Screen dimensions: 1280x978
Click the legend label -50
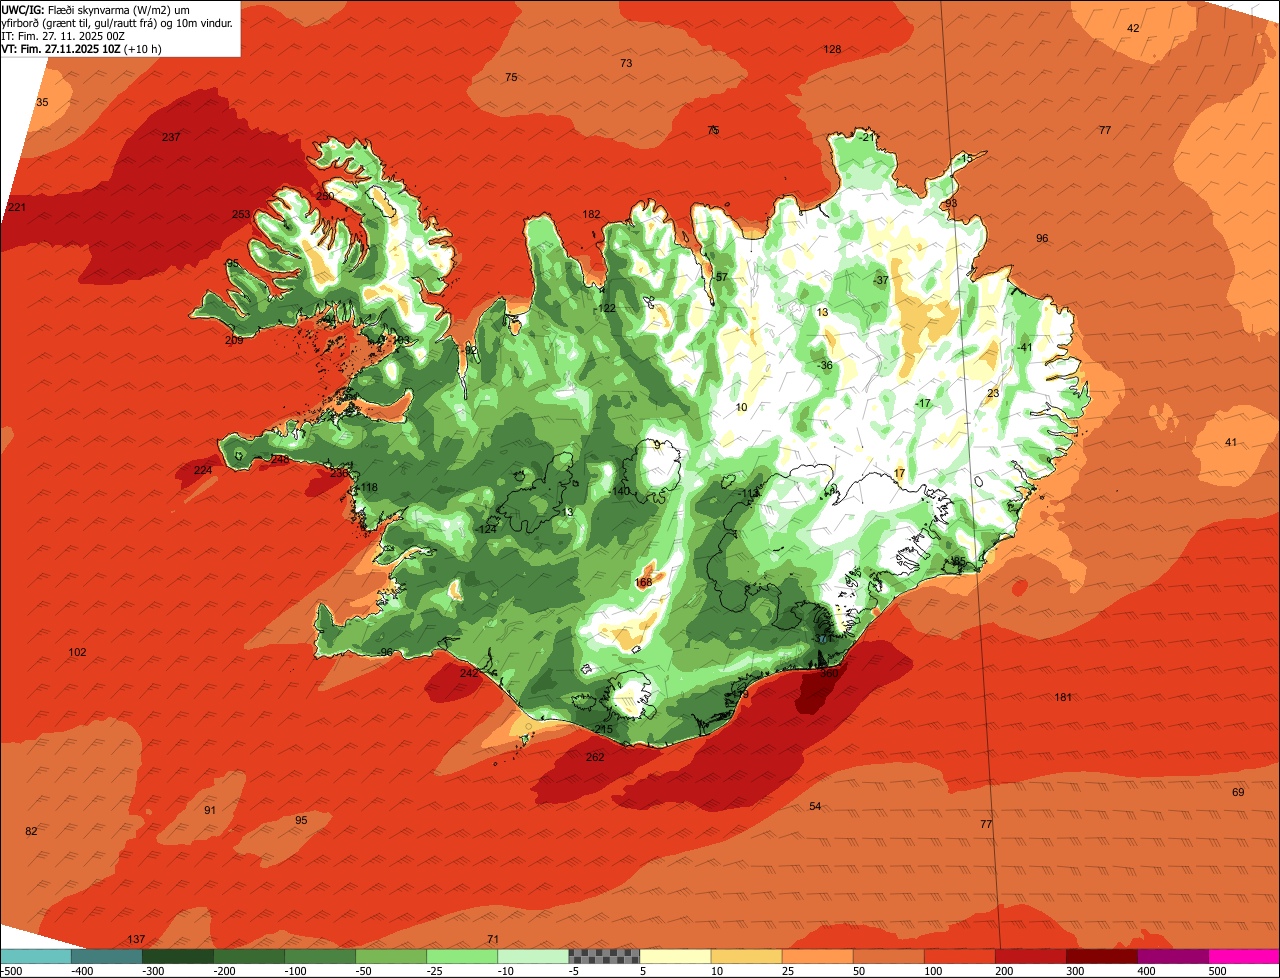[364, 971]
